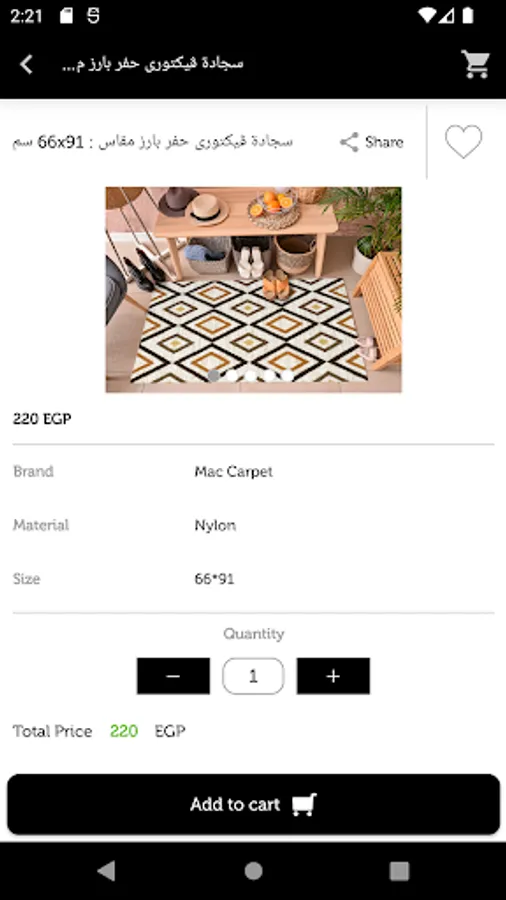
Task: Open the rug product photo
Action: click(x=253, y=289)
